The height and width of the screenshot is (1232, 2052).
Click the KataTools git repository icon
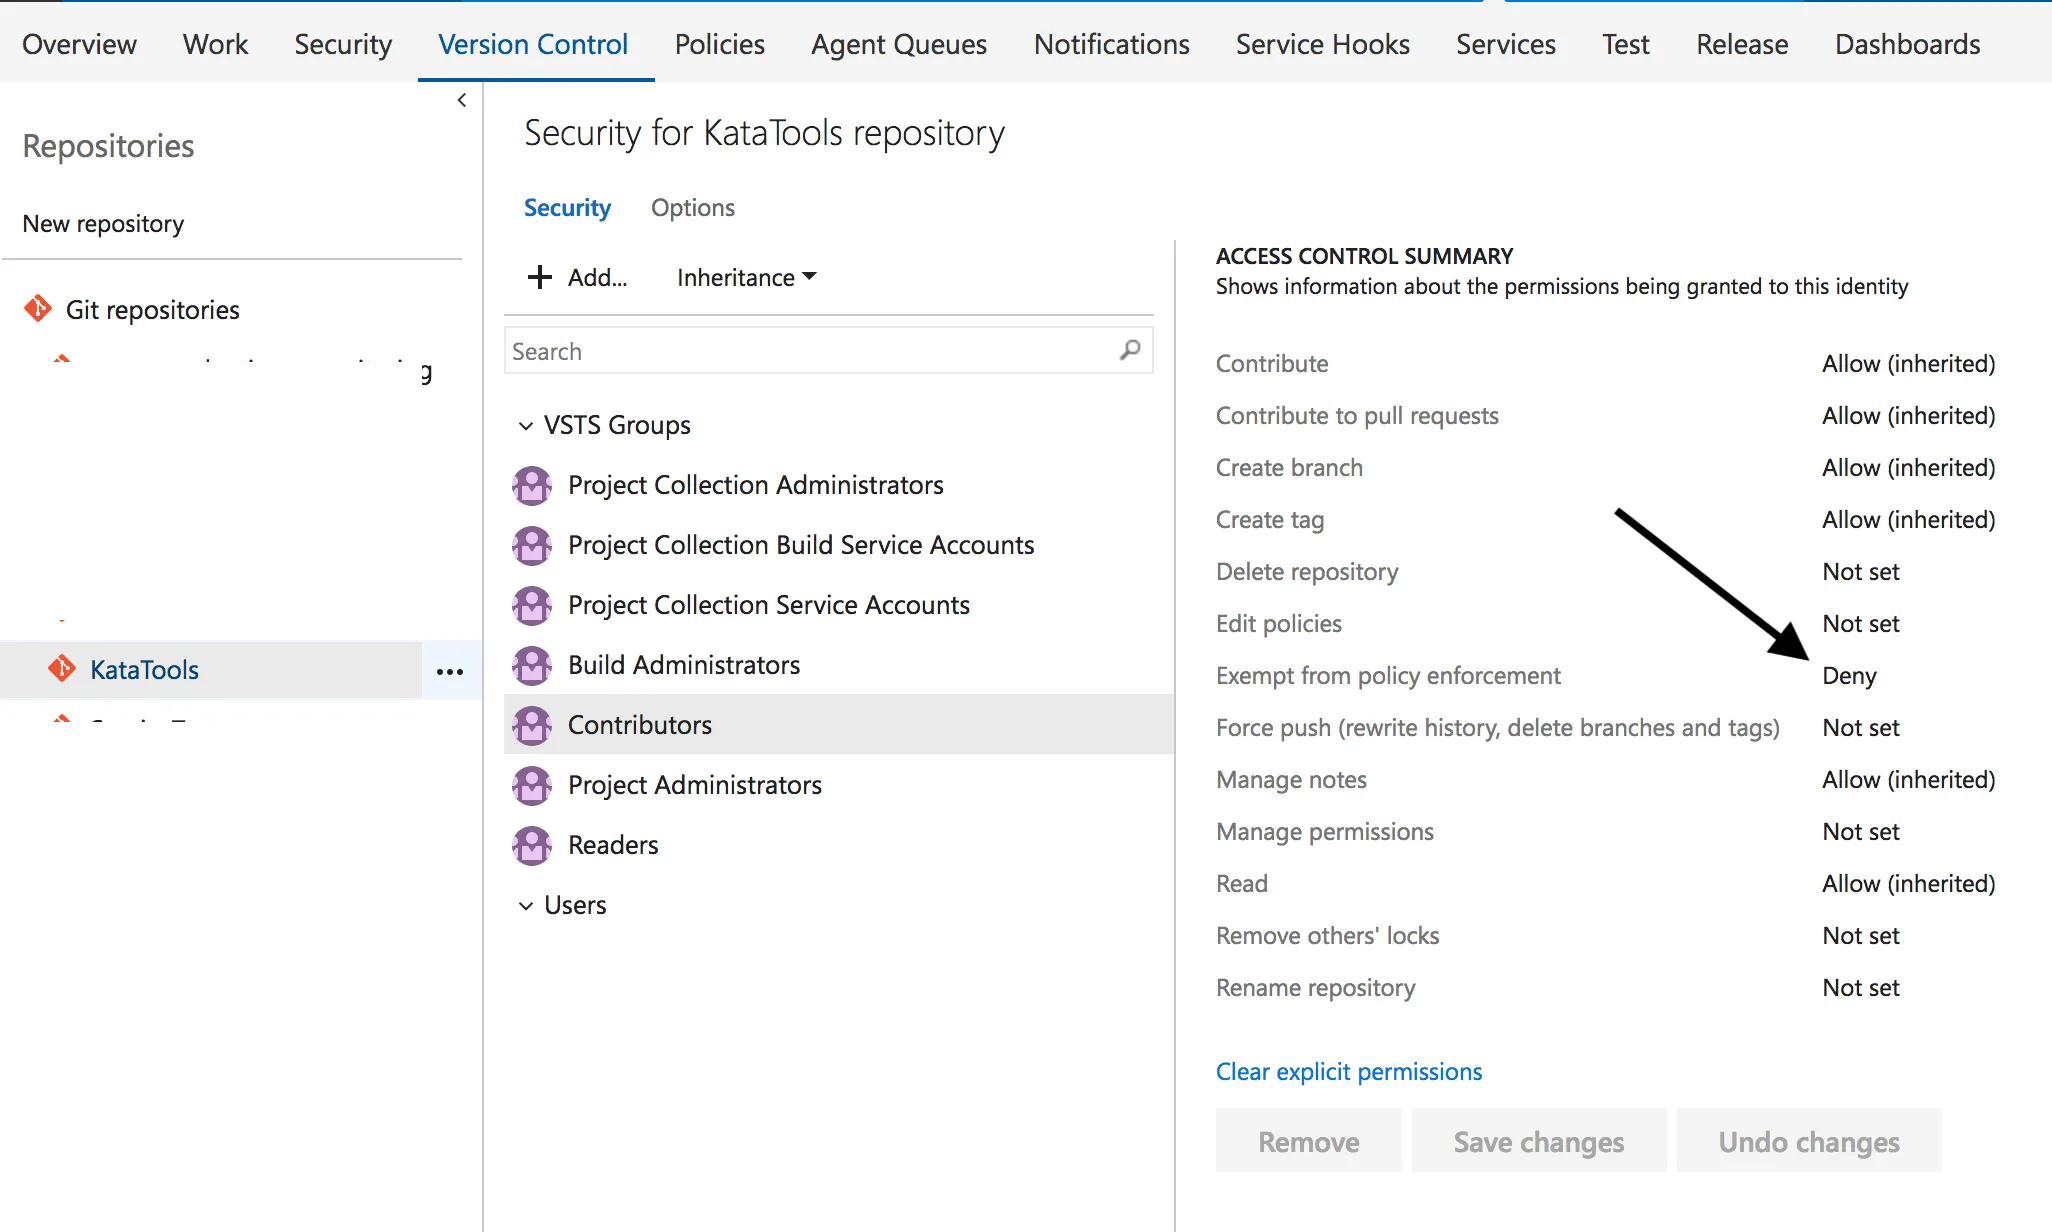tap(62, 669)
